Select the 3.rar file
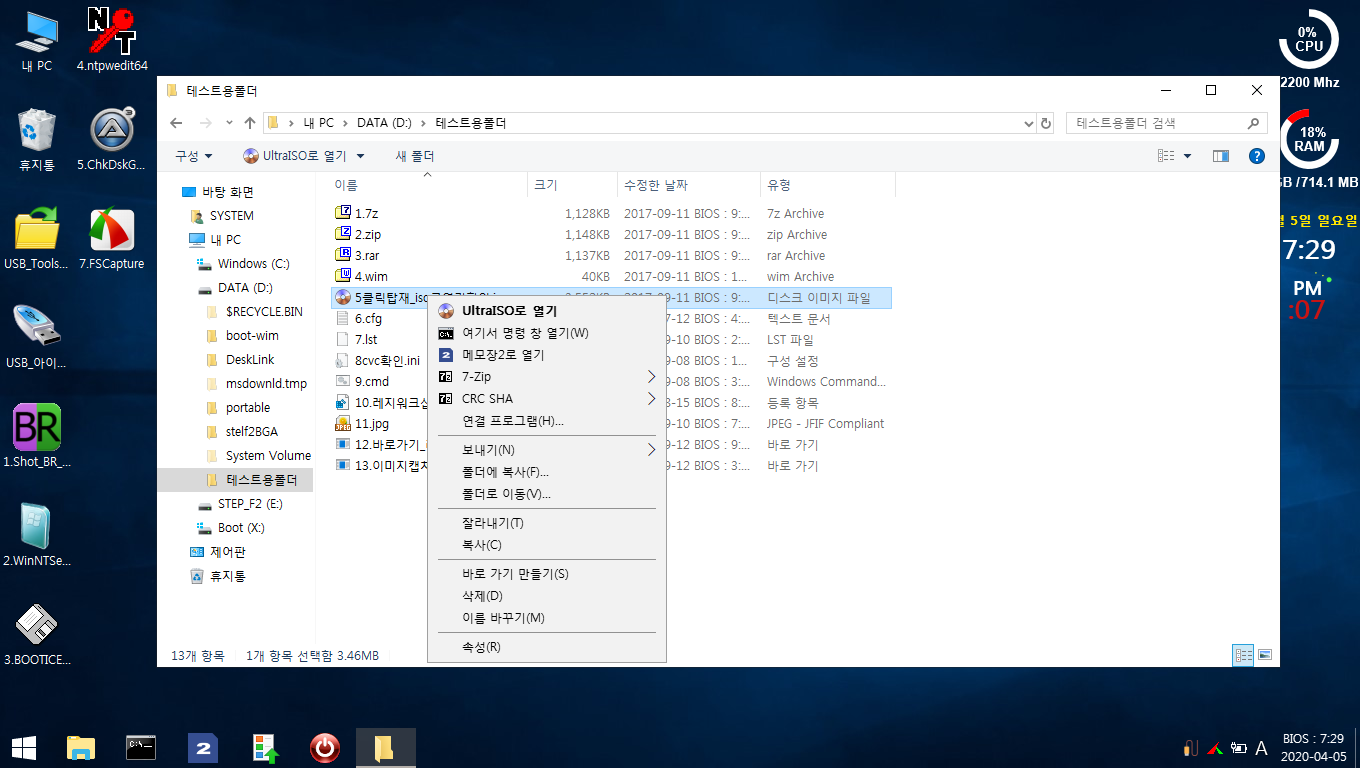Image resolution: width=1360 pixels, height=768 pixels. click(367, 255)
